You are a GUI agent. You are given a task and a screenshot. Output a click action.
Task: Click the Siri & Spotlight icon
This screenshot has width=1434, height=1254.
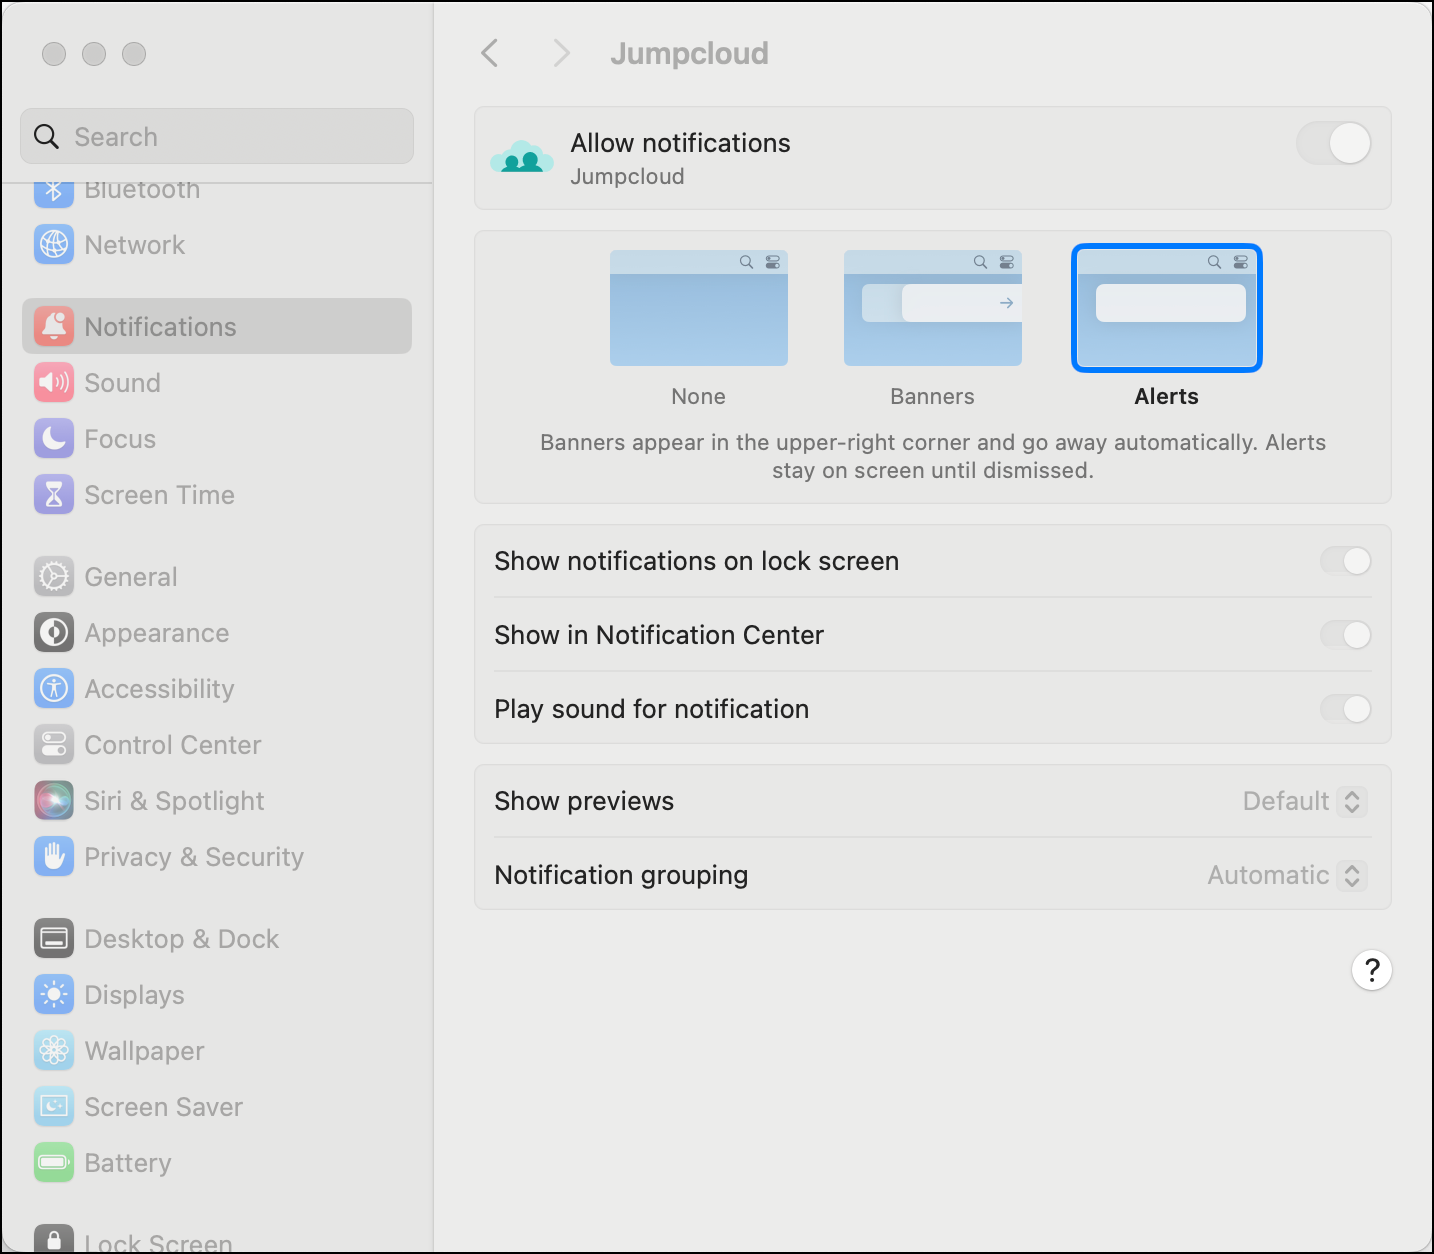54,801
